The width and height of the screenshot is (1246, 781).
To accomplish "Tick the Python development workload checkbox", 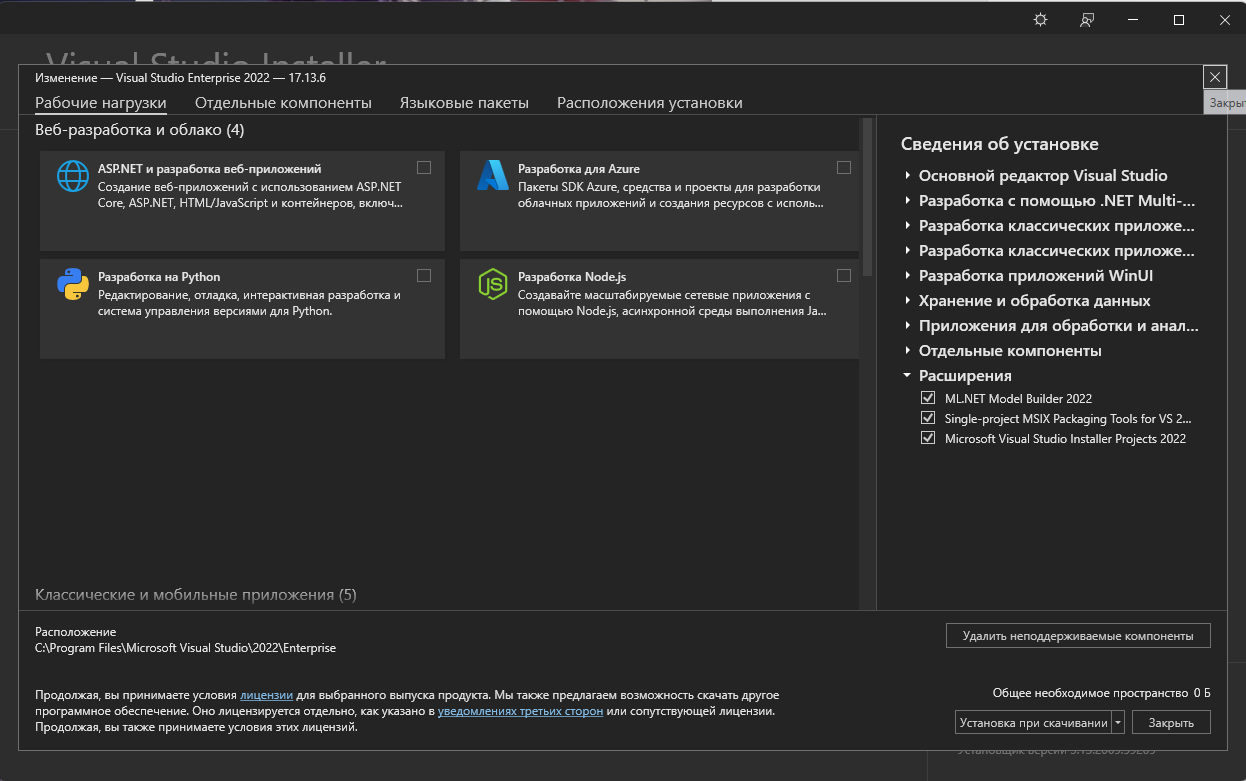I will pos(424,276).
